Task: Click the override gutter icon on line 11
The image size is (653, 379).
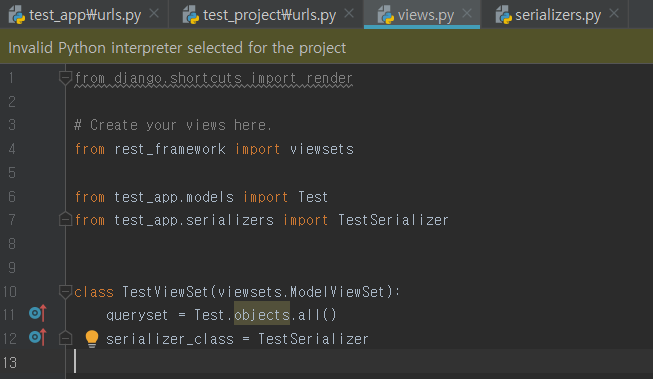Action: click(37, 313)
